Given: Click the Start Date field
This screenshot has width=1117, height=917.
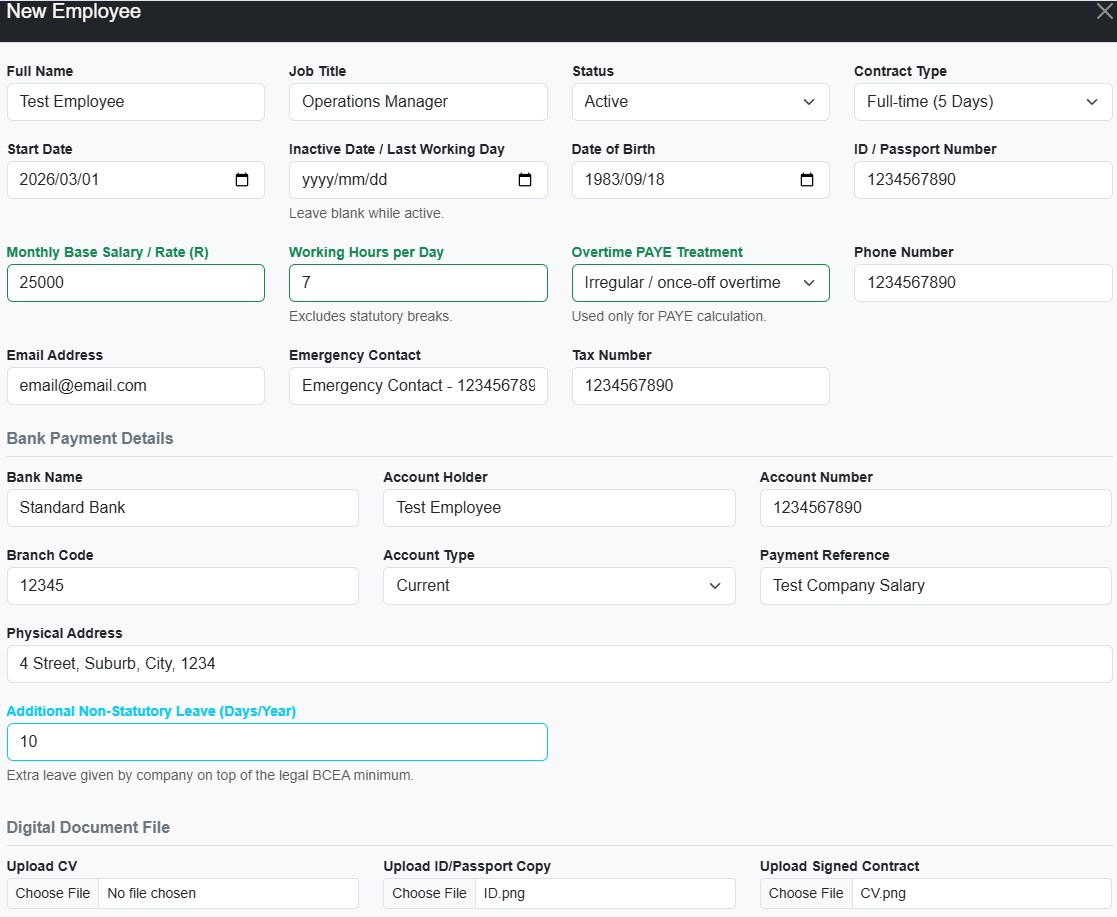Looking at the screenshot, I should pyautogui.click(x=135, y=180).
